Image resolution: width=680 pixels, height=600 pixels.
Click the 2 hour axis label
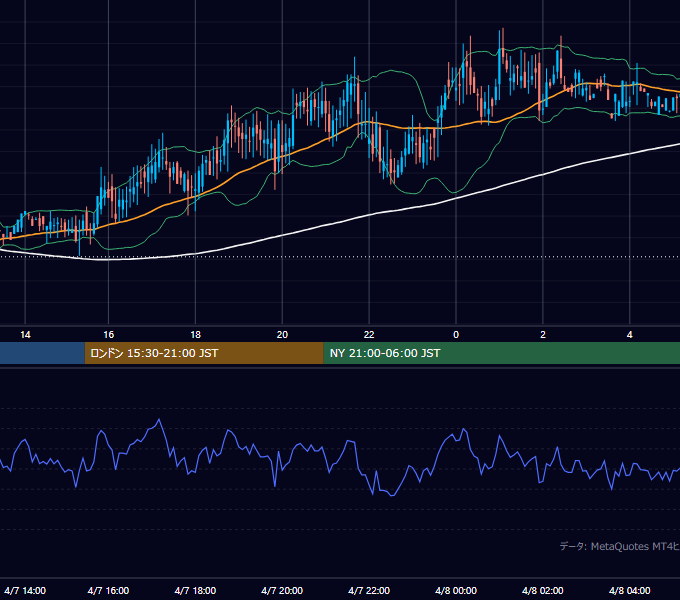click(x=543, y=335)
